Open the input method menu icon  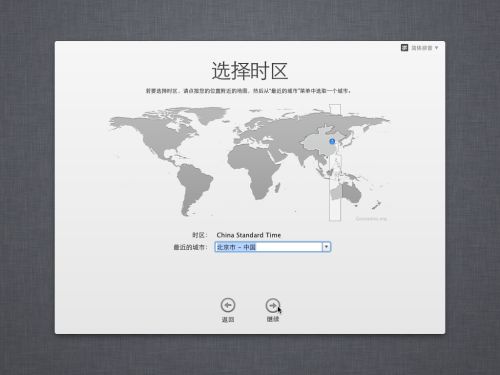tap(404, 48)
